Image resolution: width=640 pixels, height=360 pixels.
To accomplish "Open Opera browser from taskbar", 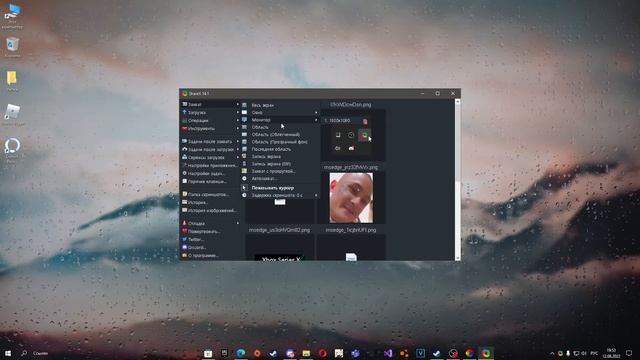I will (322, 353).
